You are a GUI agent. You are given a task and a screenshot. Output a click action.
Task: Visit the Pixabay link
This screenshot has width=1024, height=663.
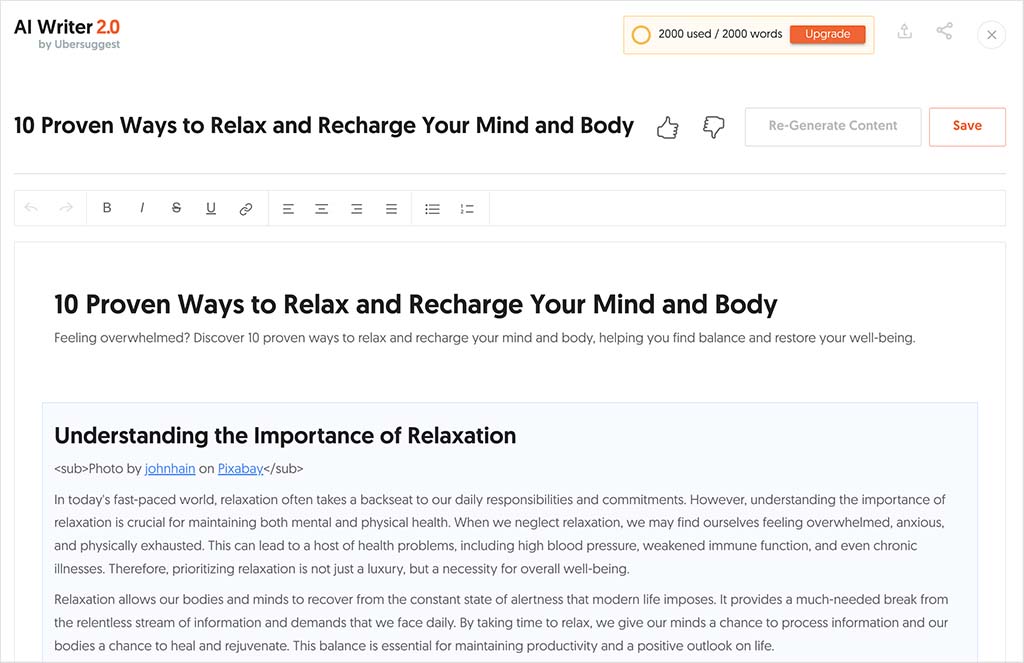240,468
